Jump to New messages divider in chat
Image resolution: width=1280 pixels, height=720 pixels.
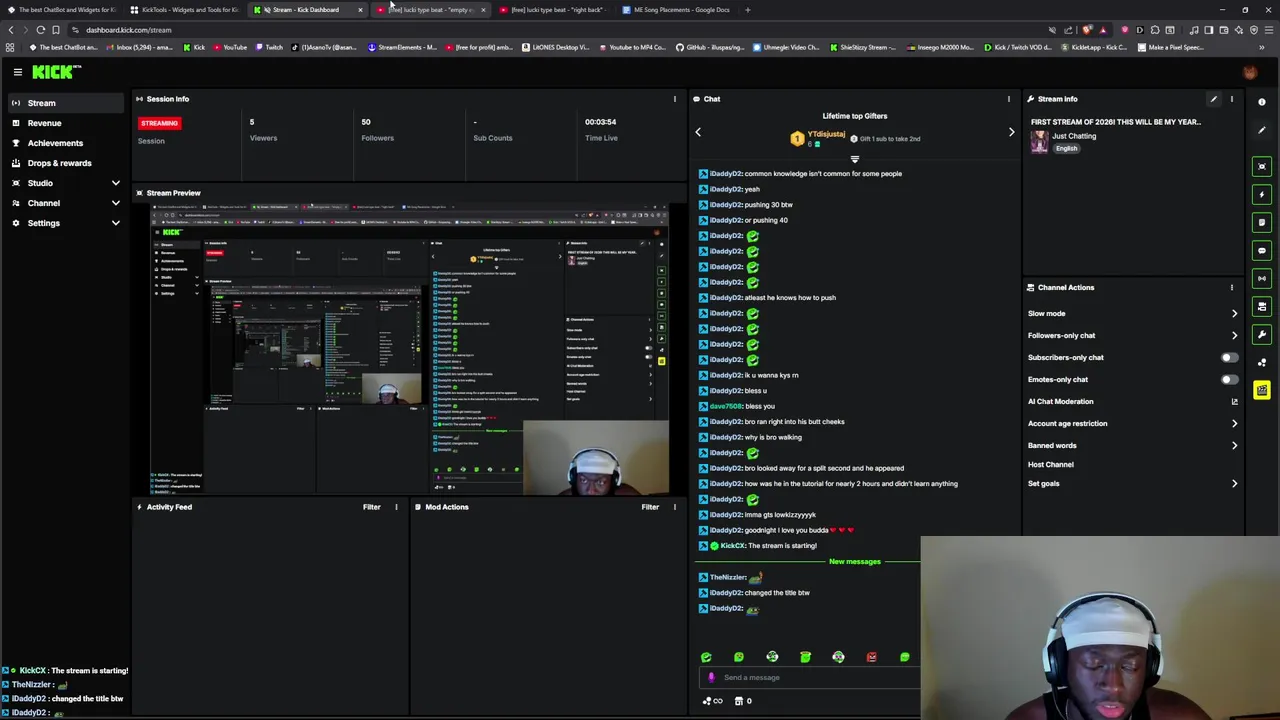point(854,561)
